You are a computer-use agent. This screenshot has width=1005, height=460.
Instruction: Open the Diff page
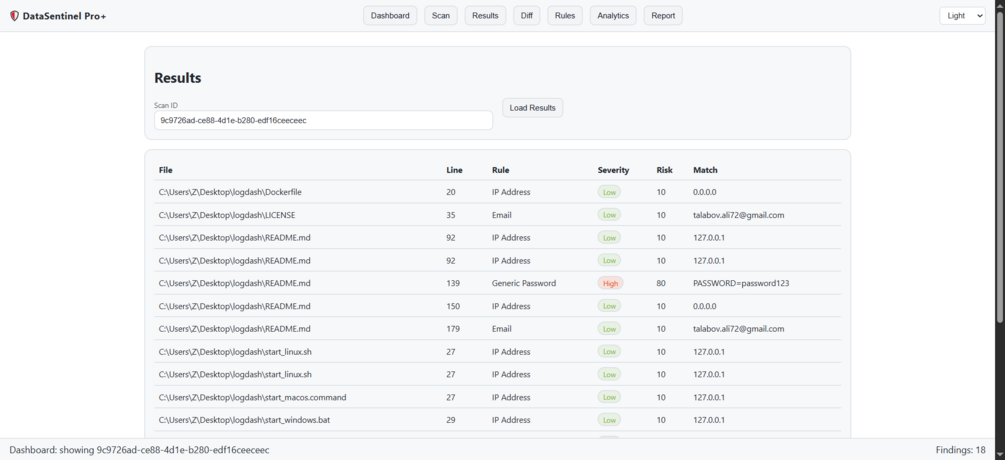(x=526, y=16)
